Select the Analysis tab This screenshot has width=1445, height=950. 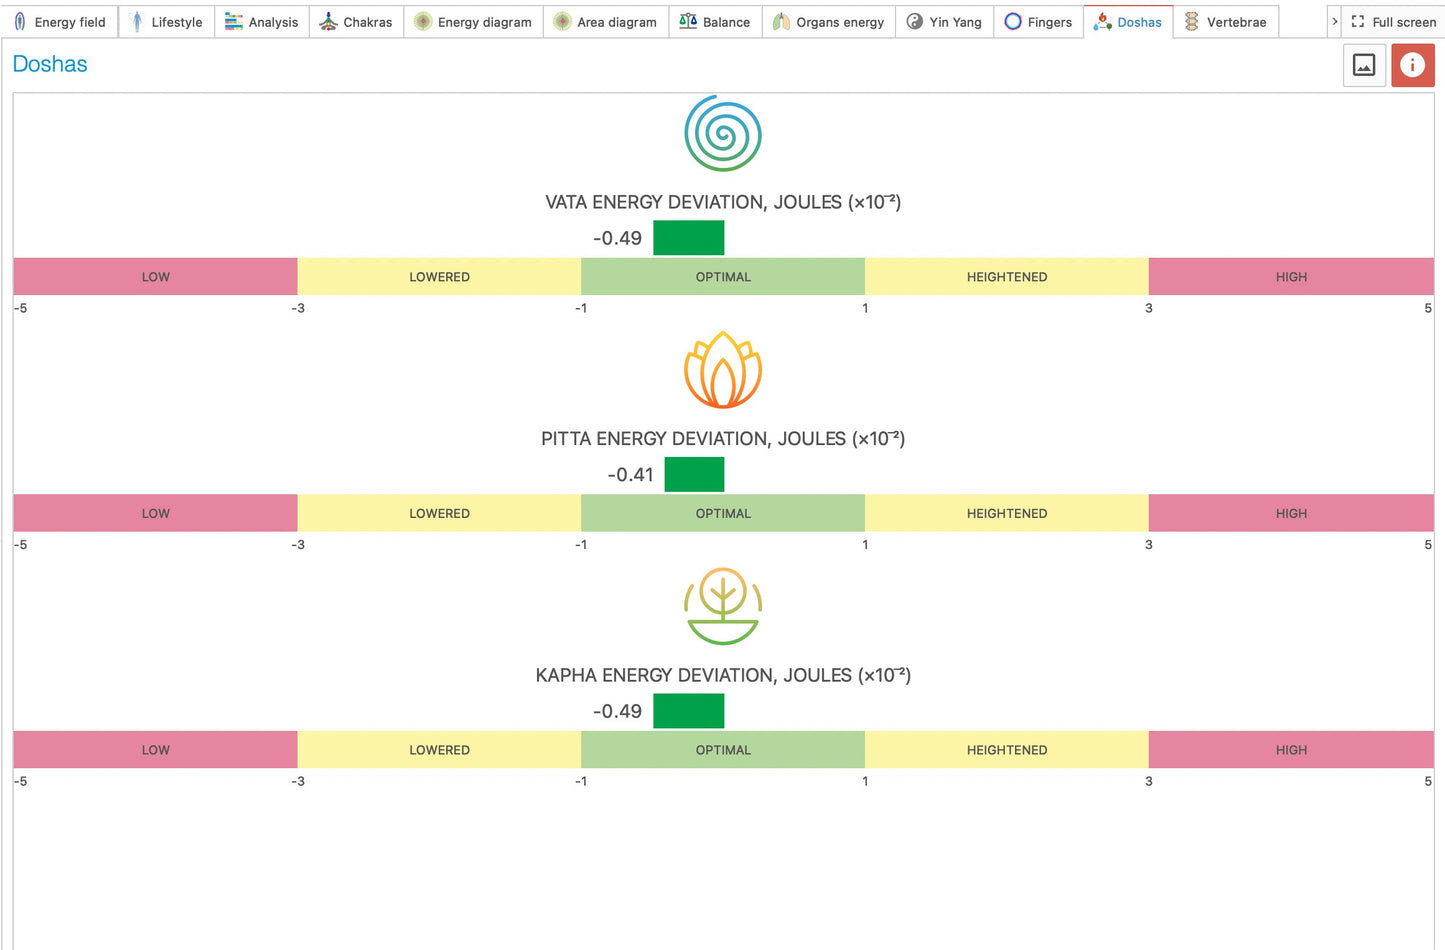(x=262, y=22)
